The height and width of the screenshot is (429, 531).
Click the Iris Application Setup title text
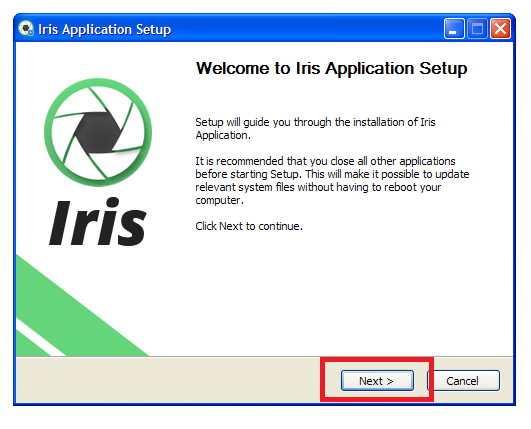(x=105, y=29)
